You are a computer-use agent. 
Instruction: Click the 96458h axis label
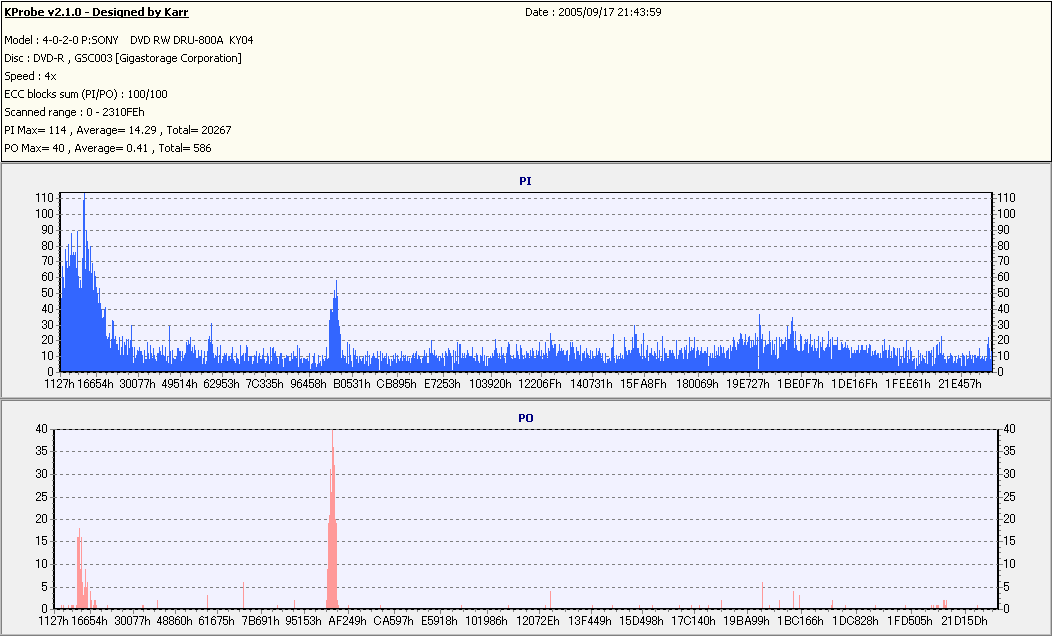point(308,384)
